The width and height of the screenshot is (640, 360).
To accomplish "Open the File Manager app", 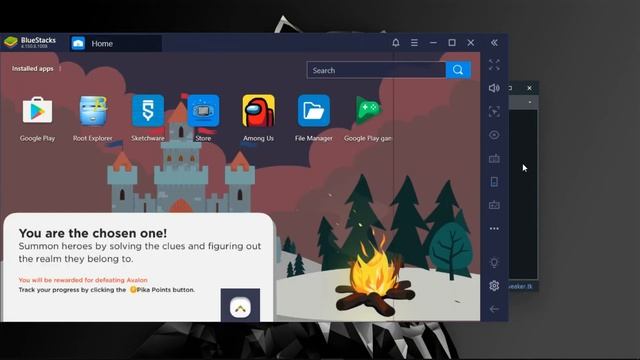I will pos(313,111).
